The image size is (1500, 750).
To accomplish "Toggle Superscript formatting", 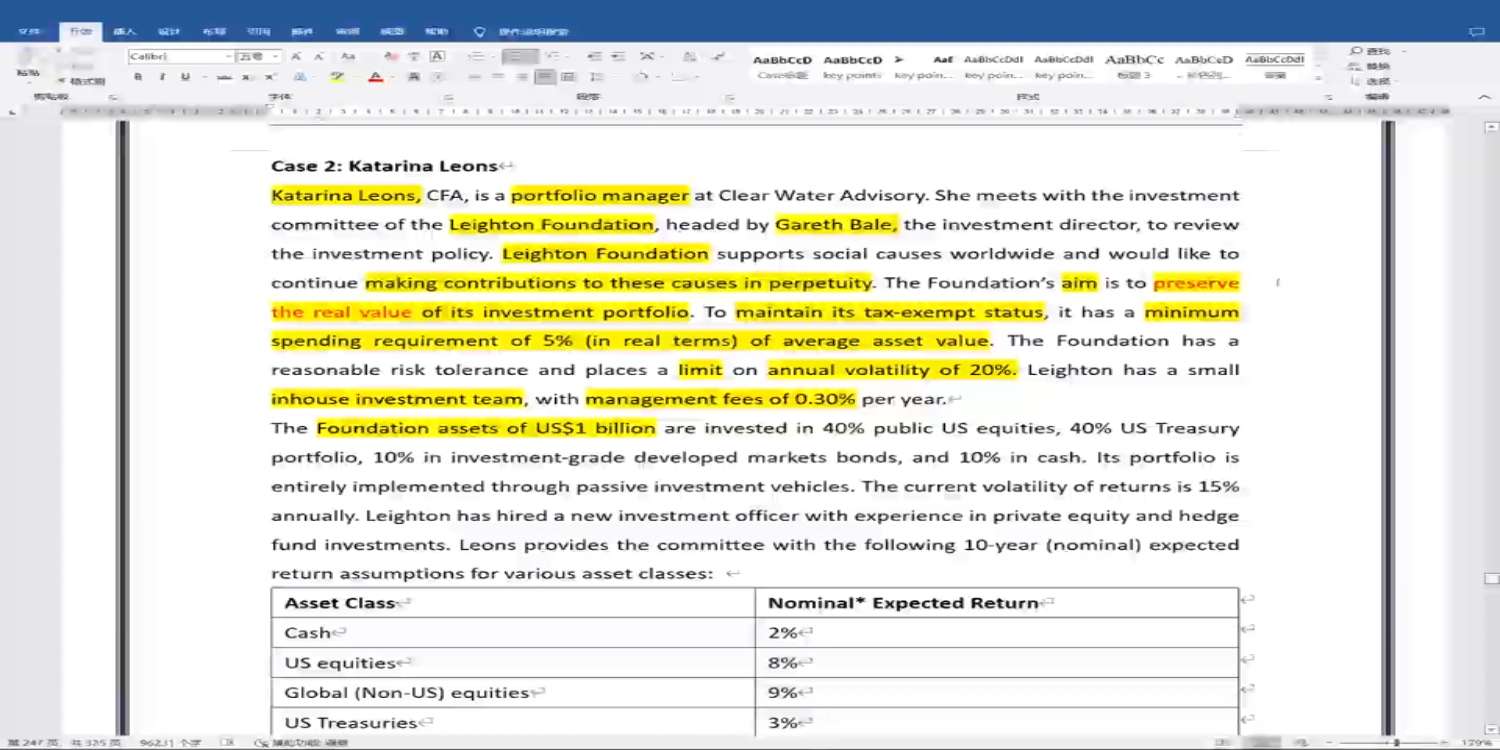I will pyautogui.click(x=270, y=77).
